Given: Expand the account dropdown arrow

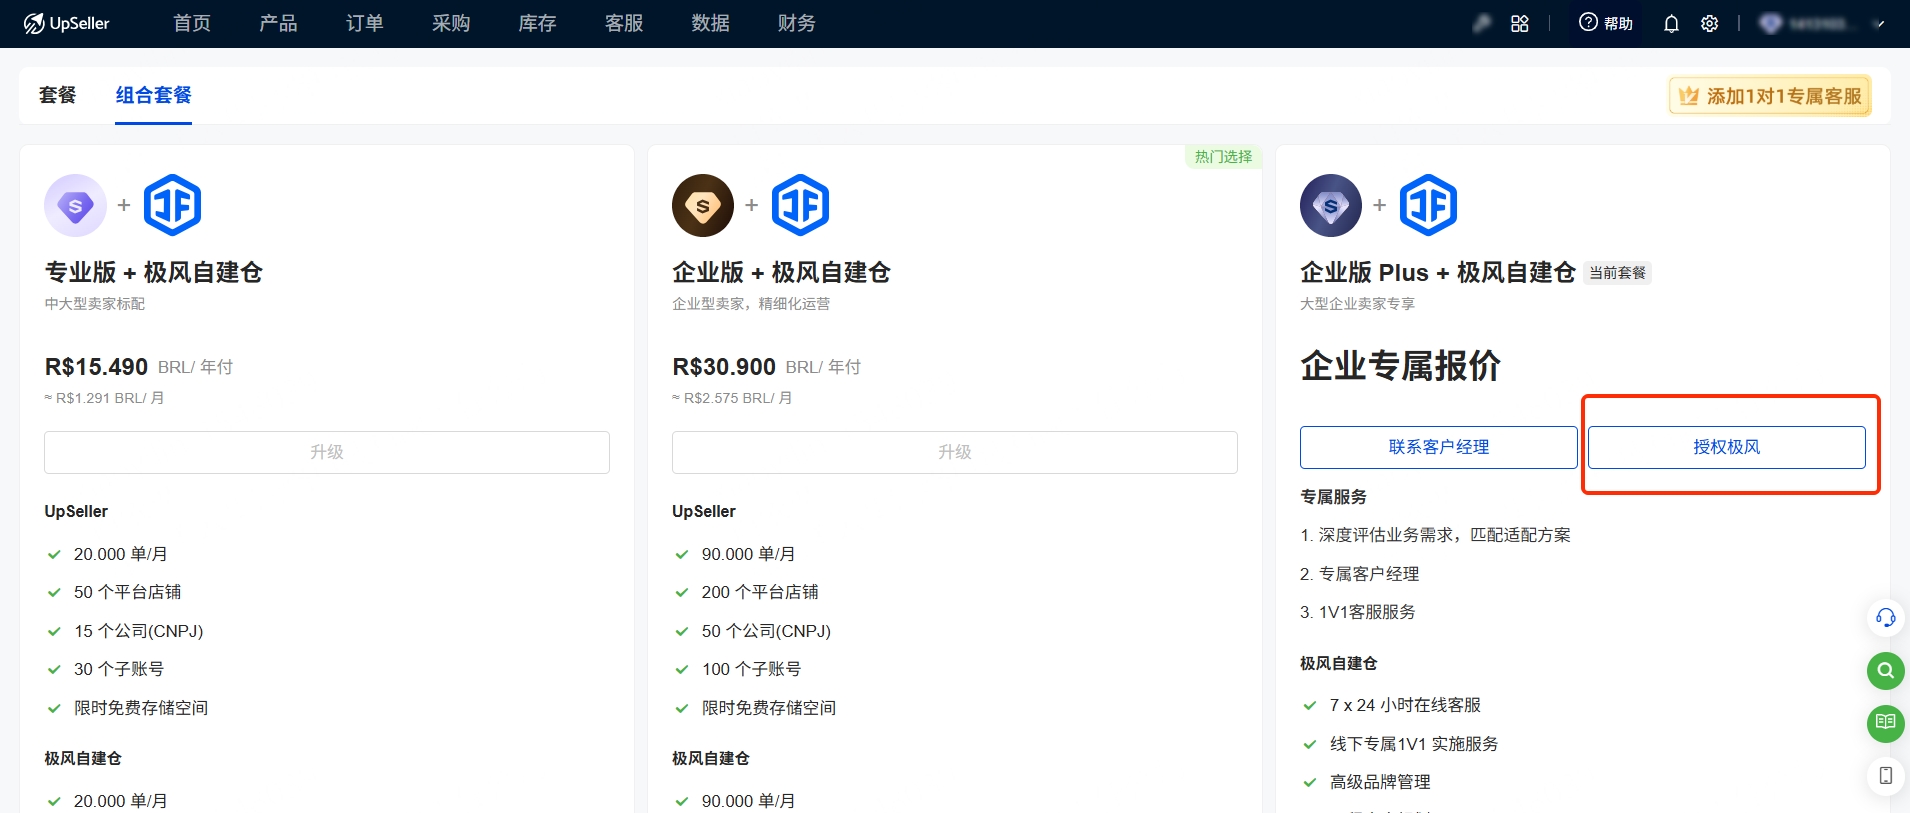Looking at the screenshot, I should tap(1879, 24).
